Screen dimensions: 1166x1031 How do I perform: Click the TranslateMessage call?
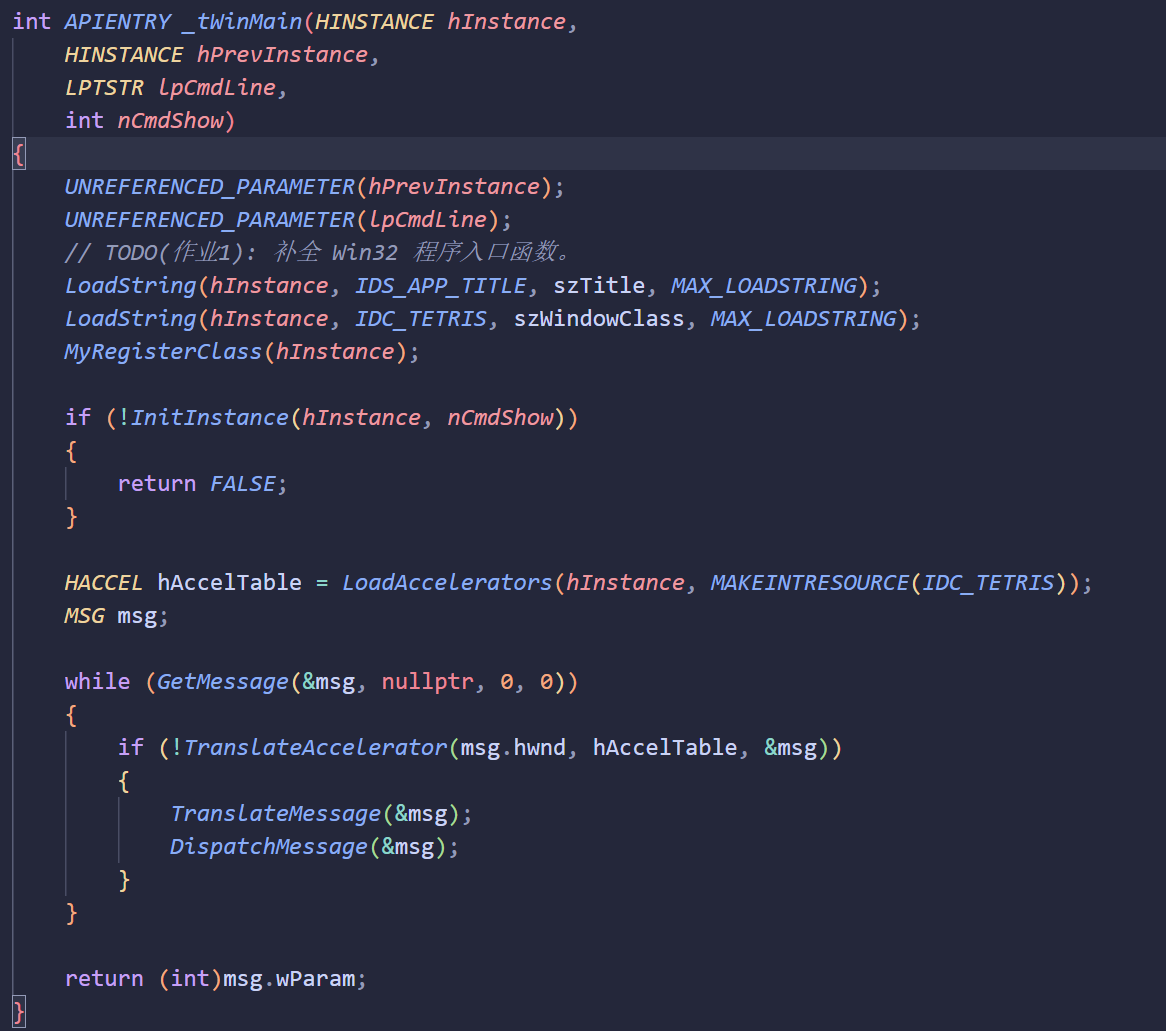coord(276,814)
